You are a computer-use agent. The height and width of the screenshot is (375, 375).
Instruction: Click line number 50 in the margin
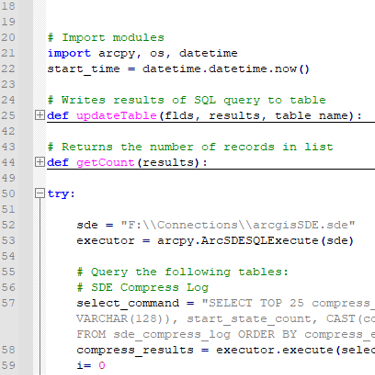(8, 193)
